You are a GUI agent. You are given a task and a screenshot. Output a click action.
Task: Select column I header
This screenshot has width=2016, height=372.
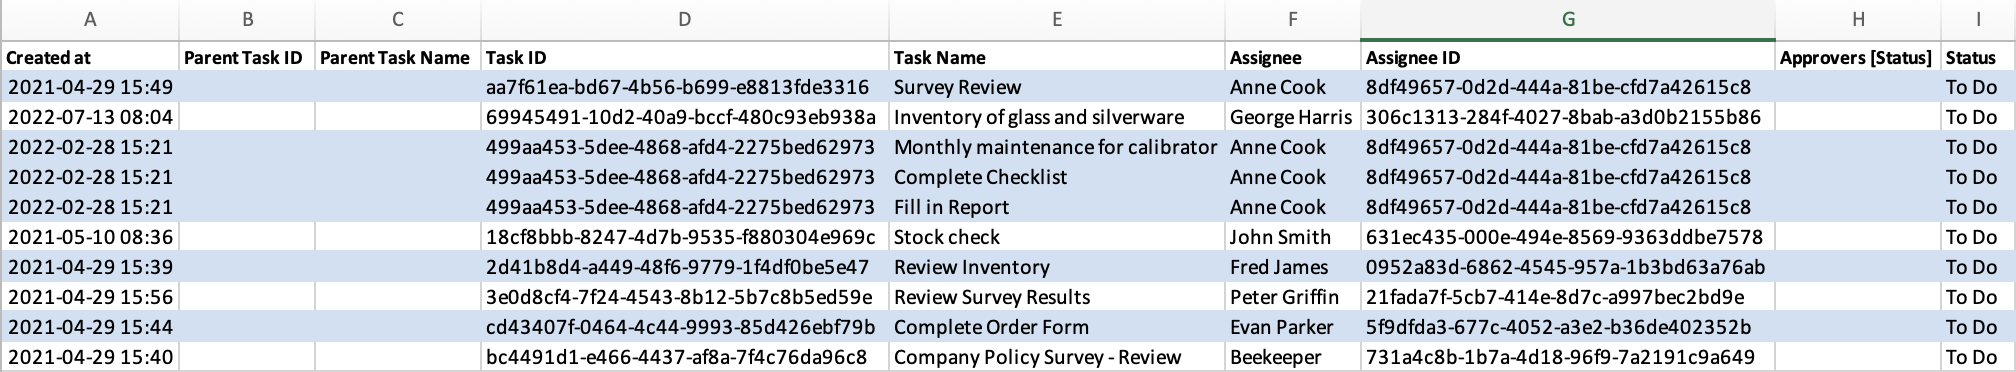coord(1978,19)
